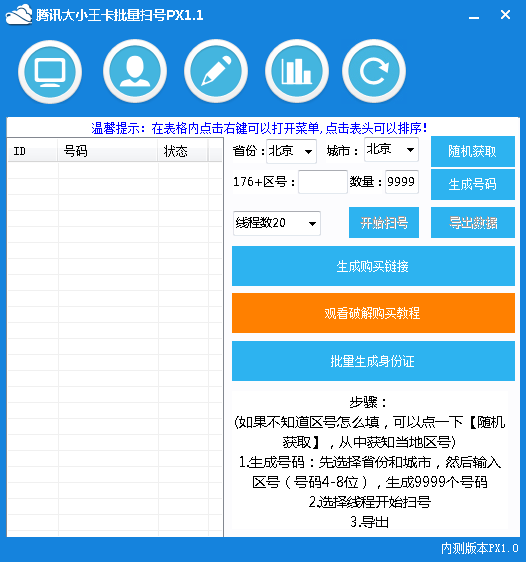The width and height of the screenshot is (526, 562).
Task: Close the app with the X icon
Action: point(505,14)
